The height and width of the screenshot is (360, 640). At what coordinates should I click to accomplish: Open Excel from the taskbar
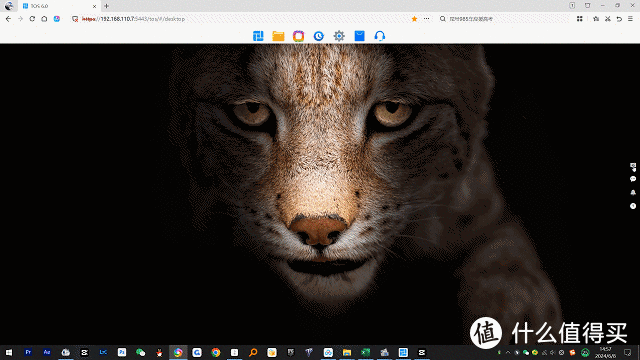coord(366,352)
